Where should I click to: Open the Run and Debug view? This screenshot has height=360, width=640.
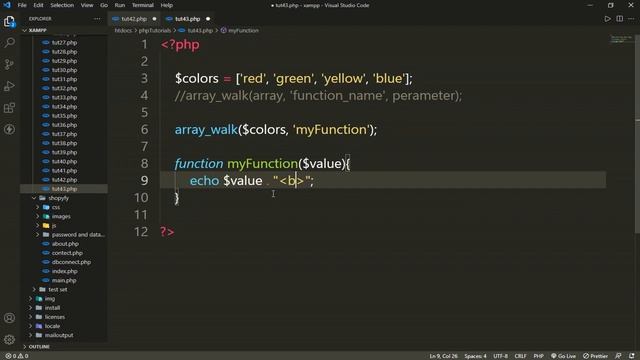click(x=9, y=86)
